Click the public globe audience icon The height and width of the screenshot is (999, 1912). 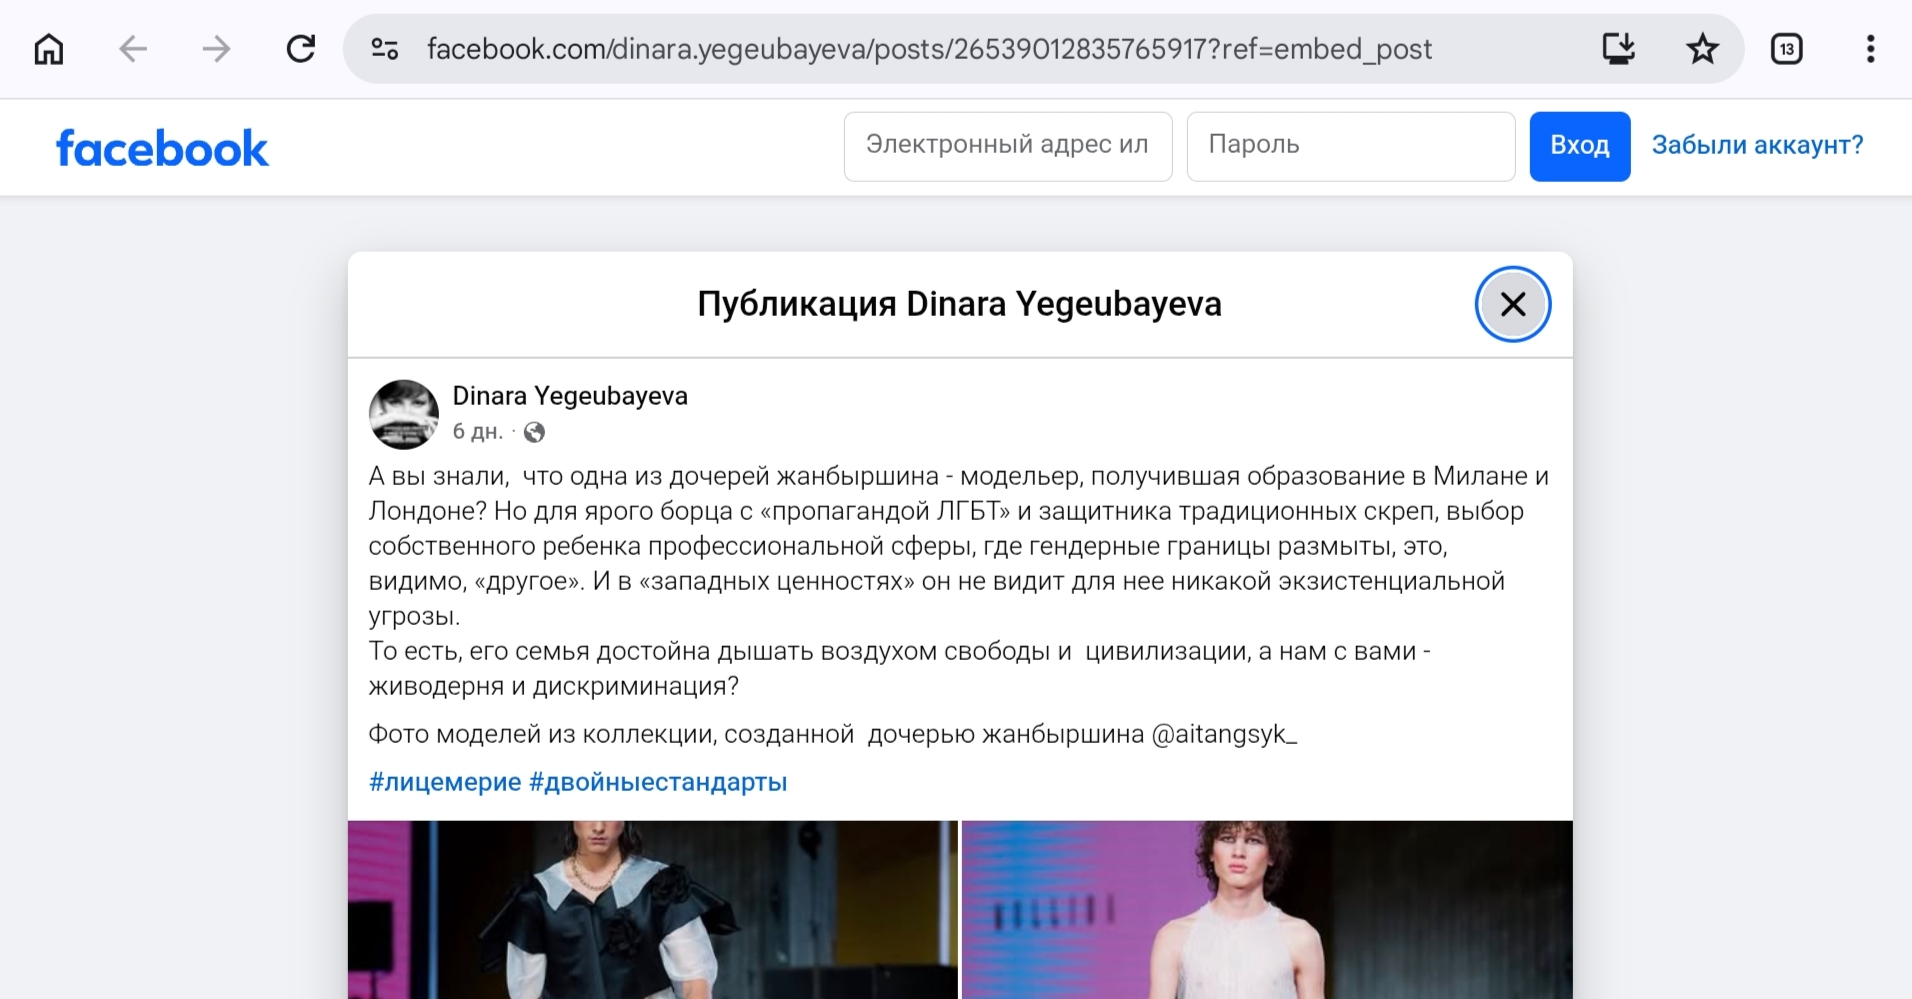coord(535,432)
